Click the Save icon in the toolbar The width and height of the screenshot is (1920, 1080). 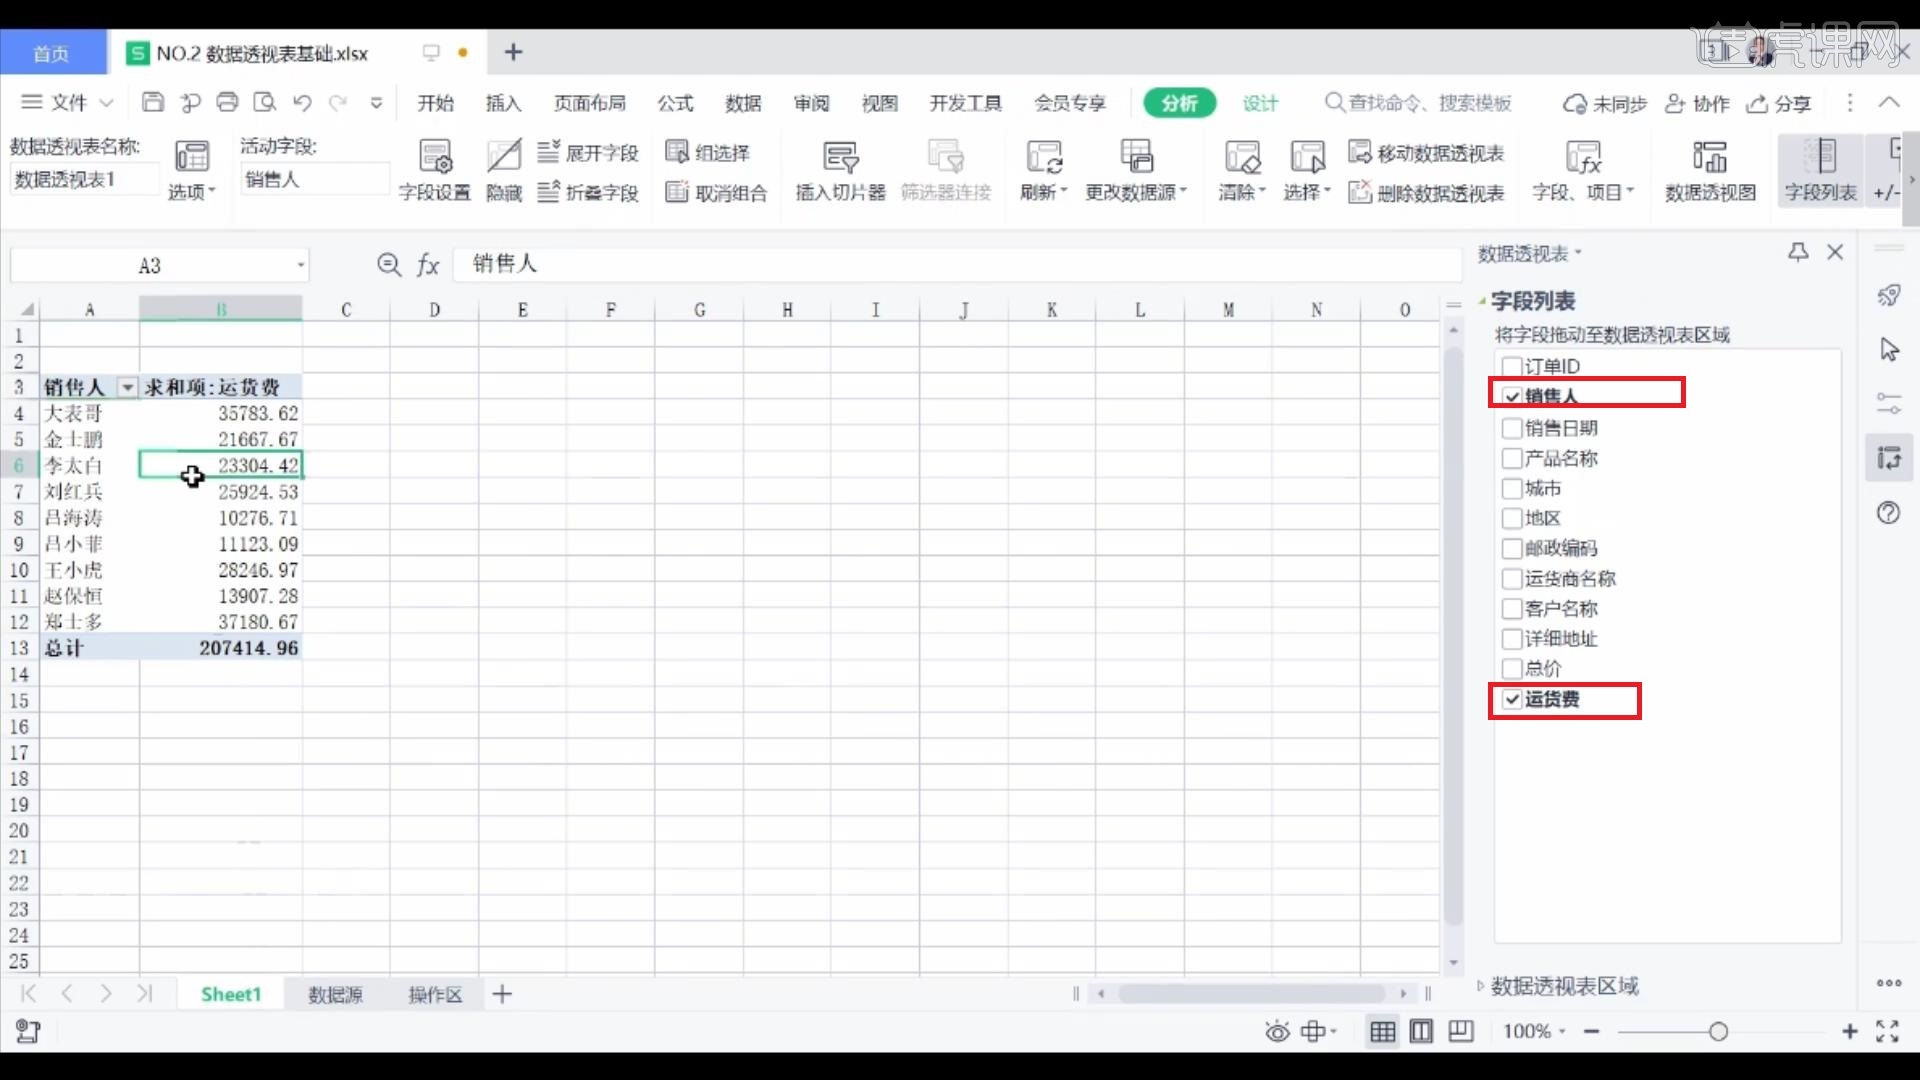(x=153, y=102)
